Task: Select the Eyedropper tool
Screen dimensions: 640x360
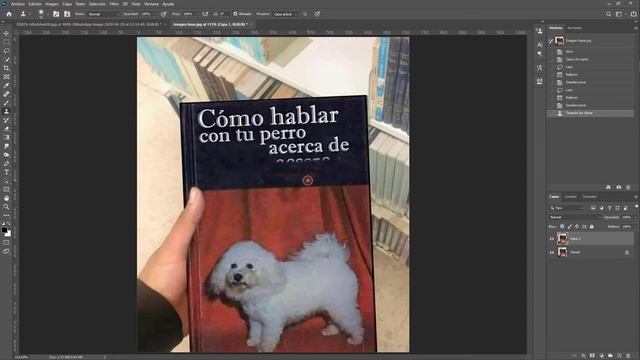Action: 6,85
